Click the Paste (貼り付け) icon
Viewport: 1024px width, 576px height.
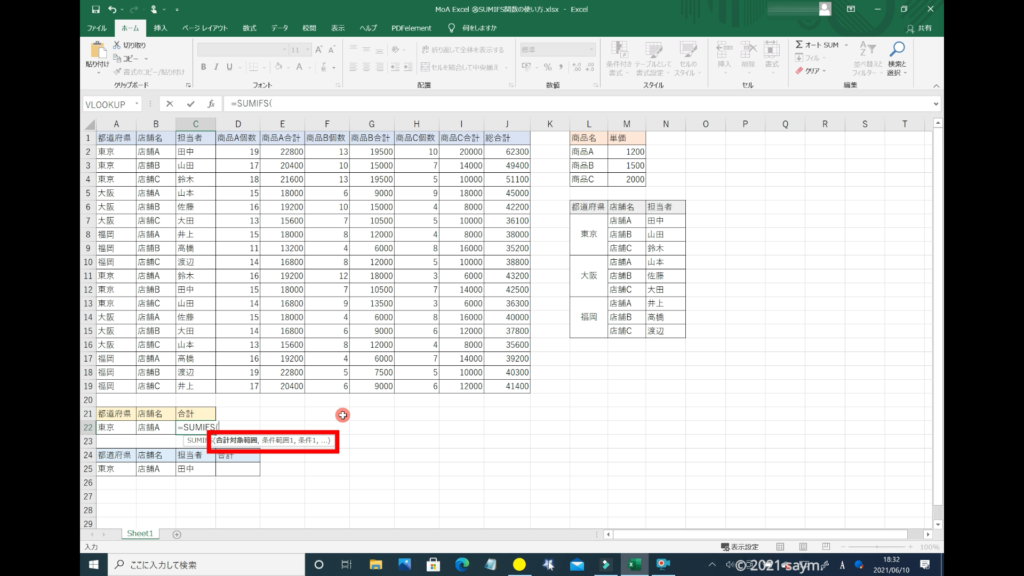pos(98,50)
